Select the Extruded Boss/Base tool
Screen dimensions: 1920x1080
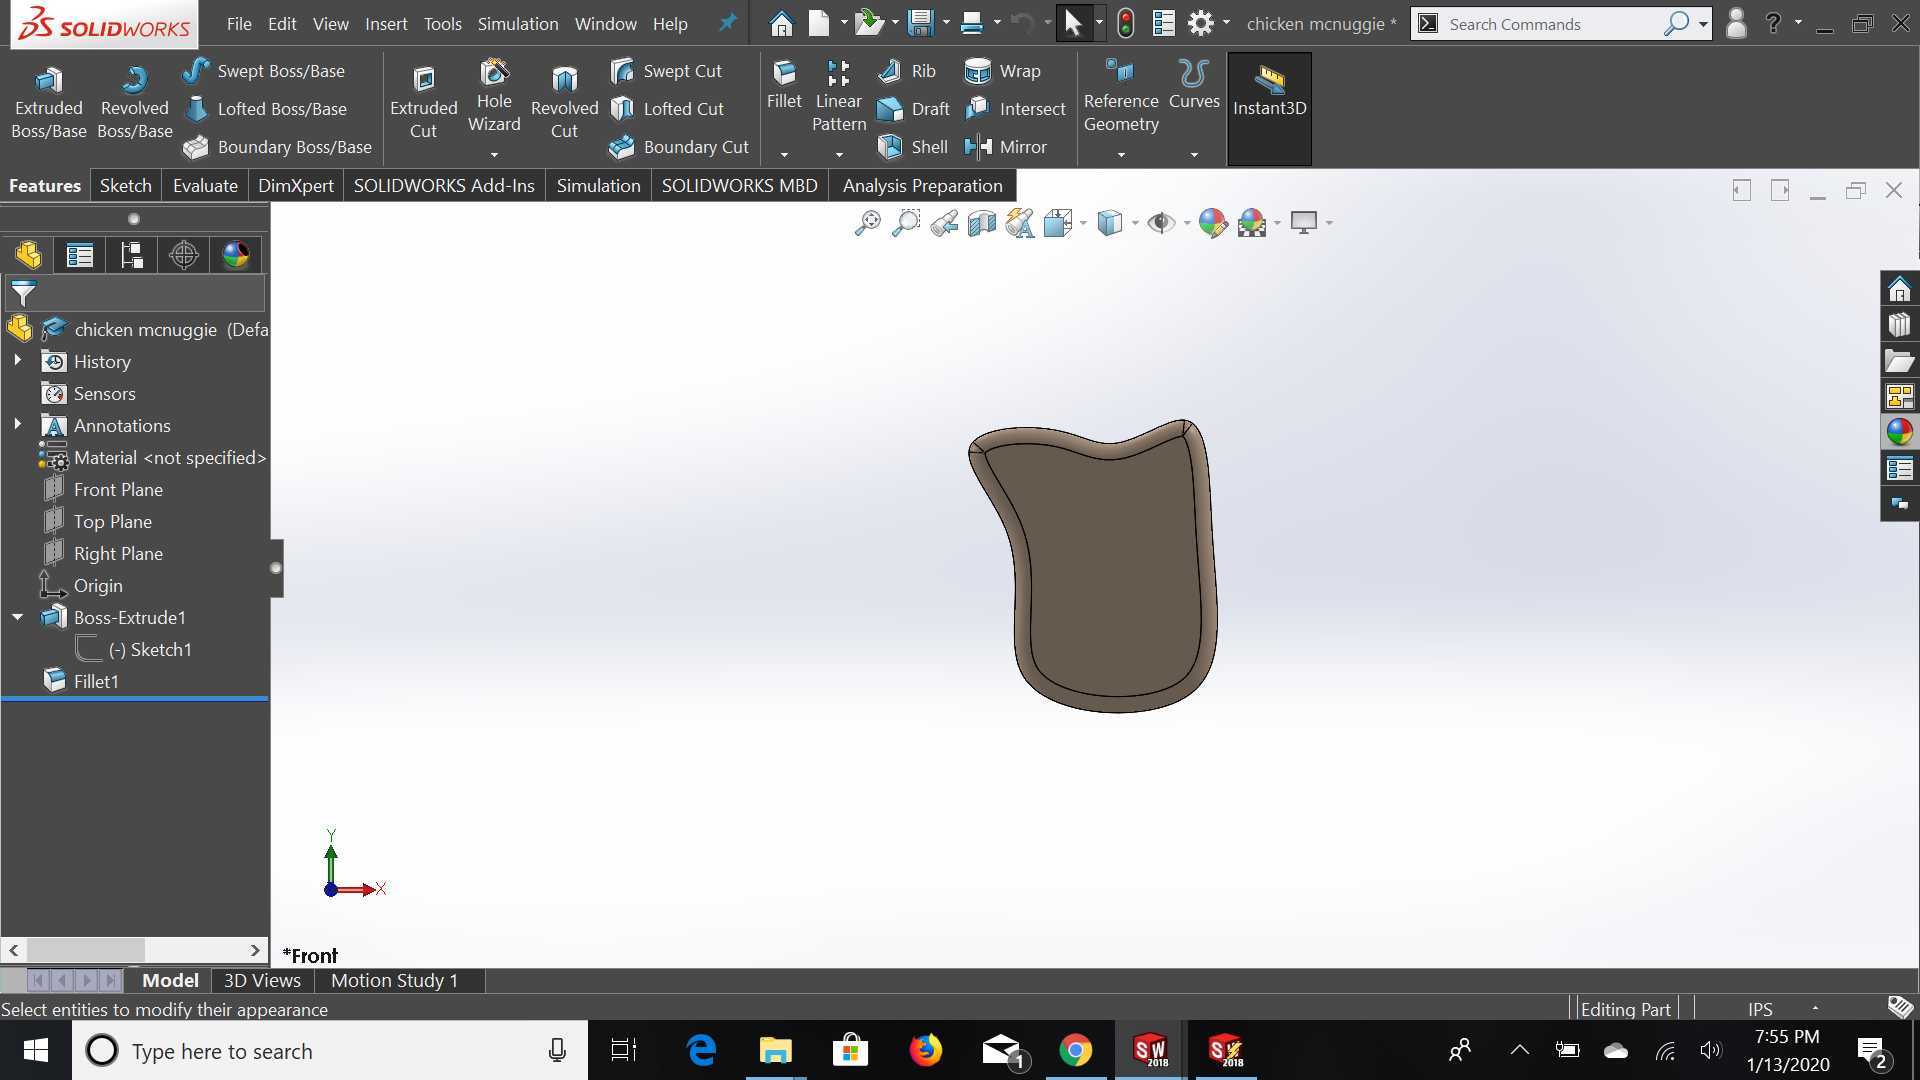(48, 103)
